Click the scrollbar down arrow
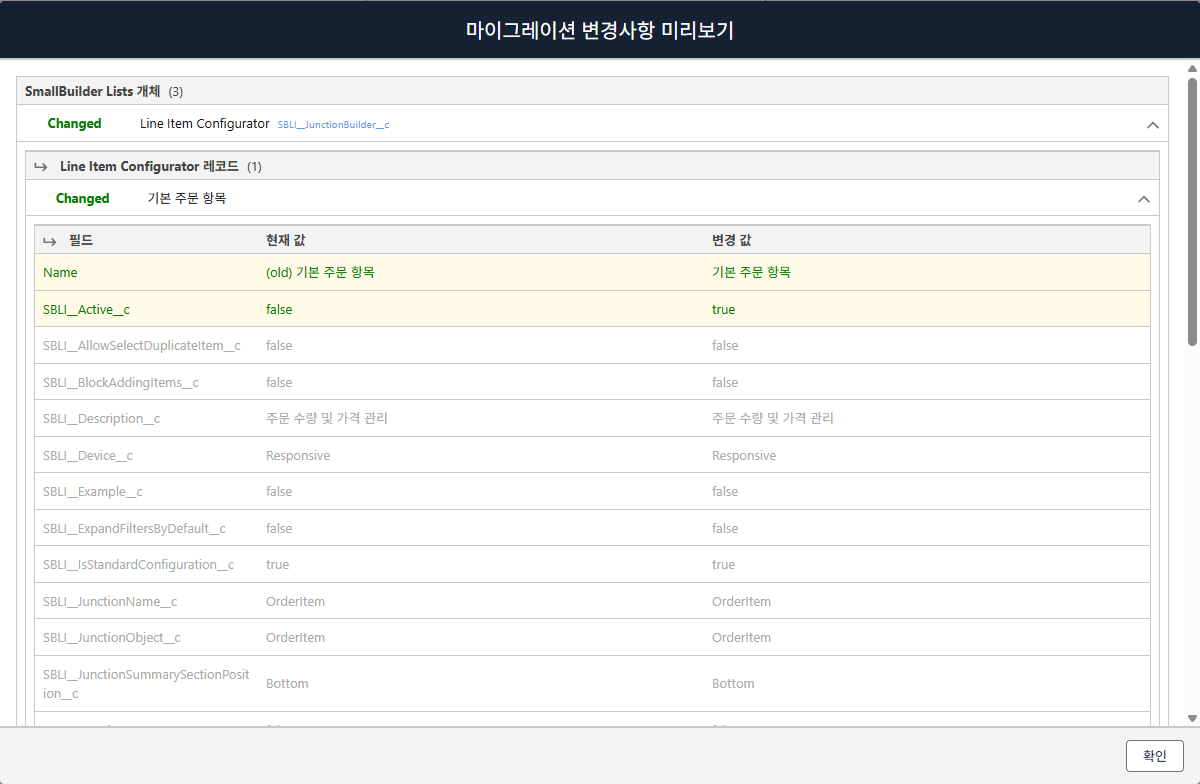The image size is (1200, 784). [x=1191, y=718]
